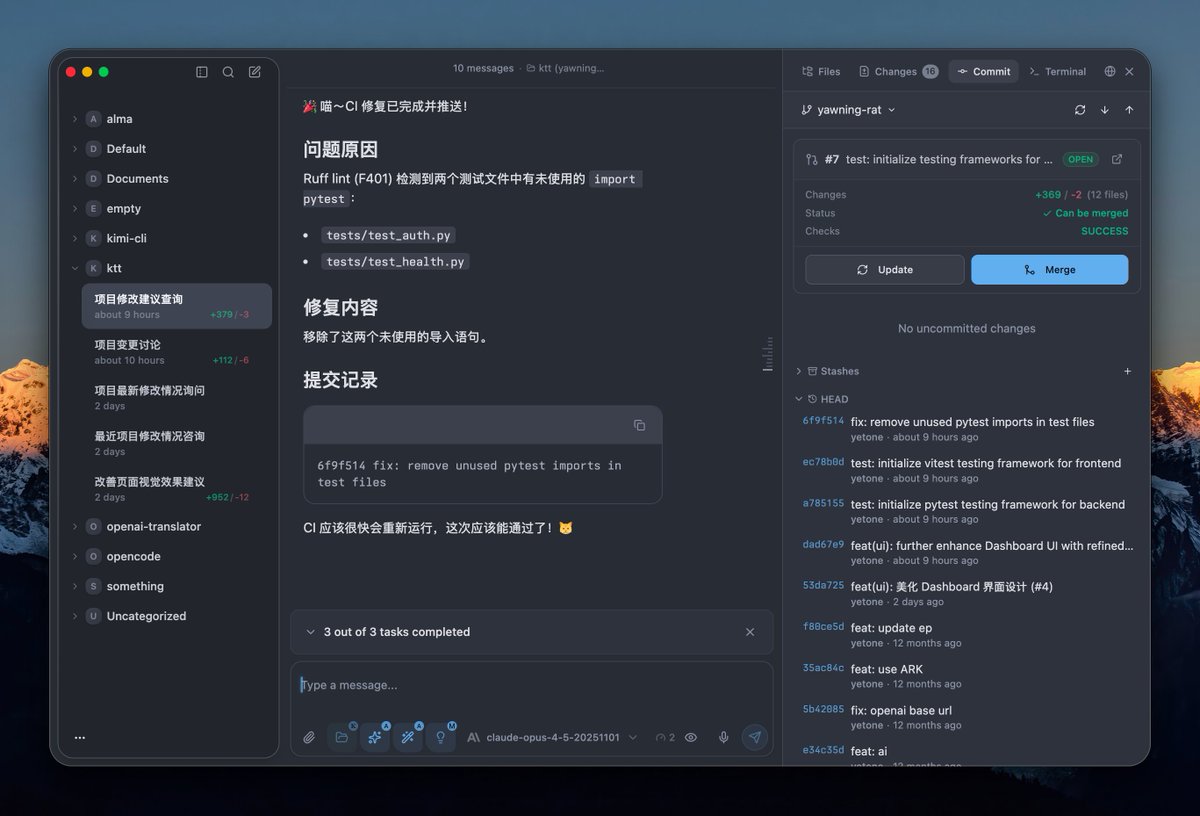This screenshot has height=816, width=1200.
Task: Select commit 6f9f514 in HEAD list
Action: pos(968,429)
